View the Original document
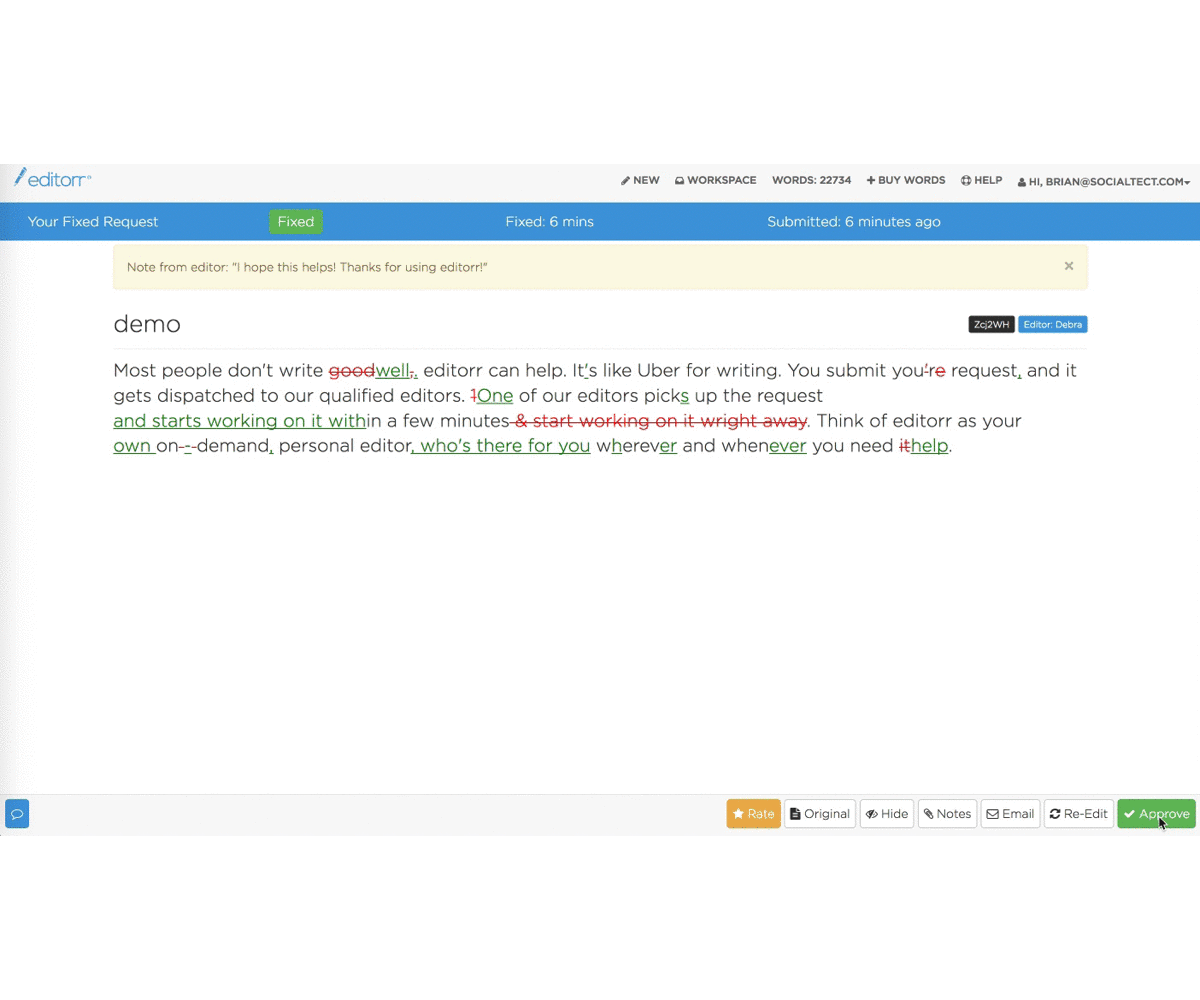The image size is (1200, 1000). 820,814
